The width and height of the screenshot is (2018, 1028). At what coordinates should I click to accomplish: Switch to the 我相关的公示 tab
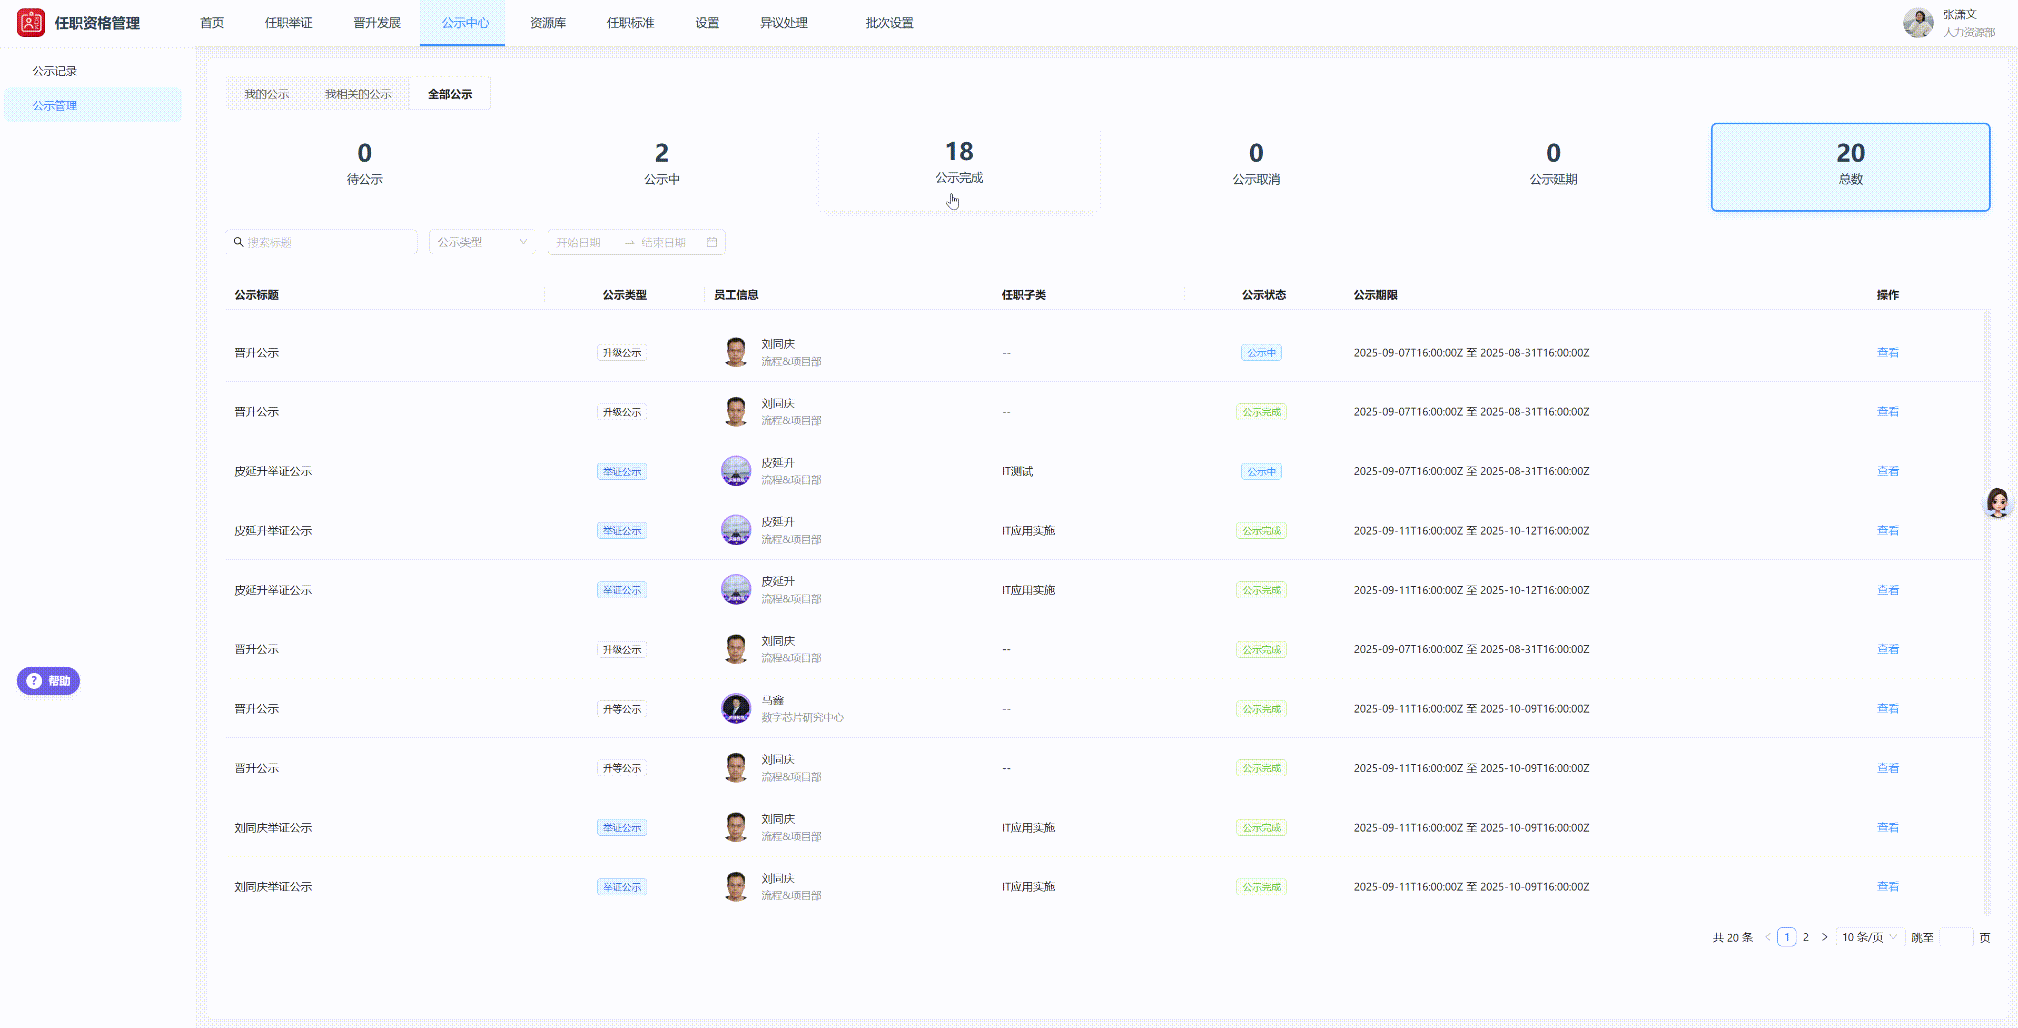pyautogui.click(x=358, y=94)
